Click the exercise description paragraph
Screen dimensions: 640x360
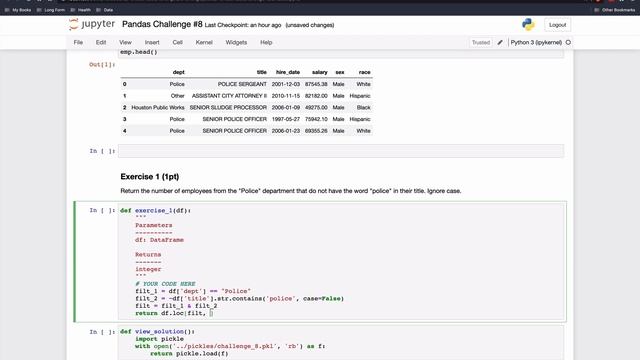pos(291,191)
